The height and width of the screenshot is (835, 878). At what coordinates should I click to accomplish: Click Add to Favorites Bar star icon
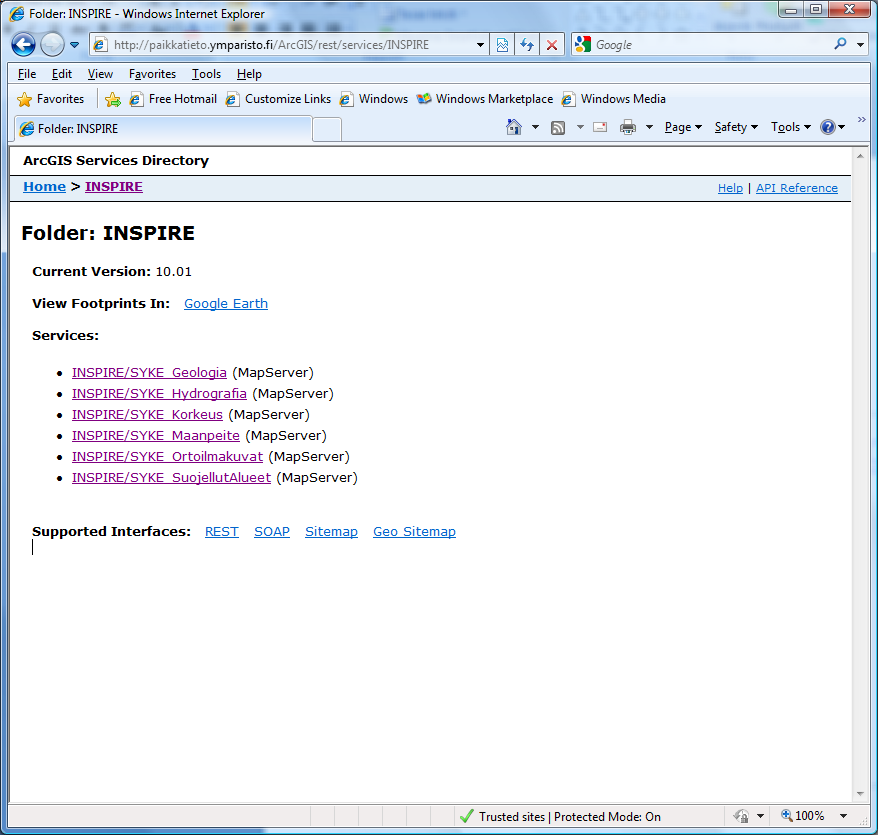tap(113, 99)
